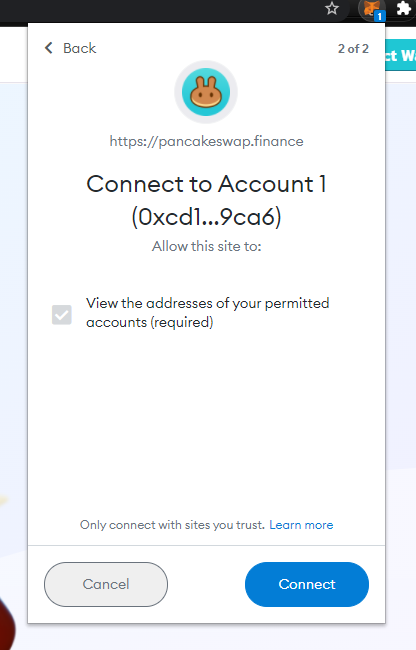
Task: Click the bookmark star icon
Action: [x=332, y=8]
